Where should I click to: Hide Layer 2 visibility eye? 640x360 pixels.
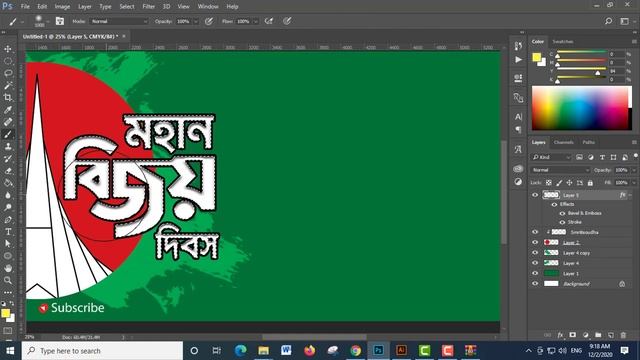click(x=535, y=242)
